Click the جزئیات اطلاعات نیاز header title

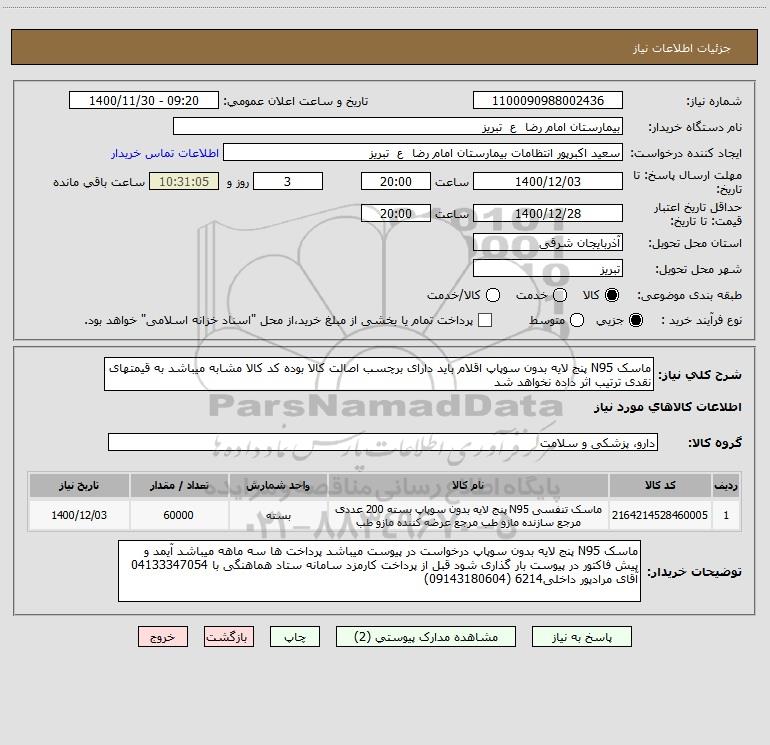click(x=682, y=48)
